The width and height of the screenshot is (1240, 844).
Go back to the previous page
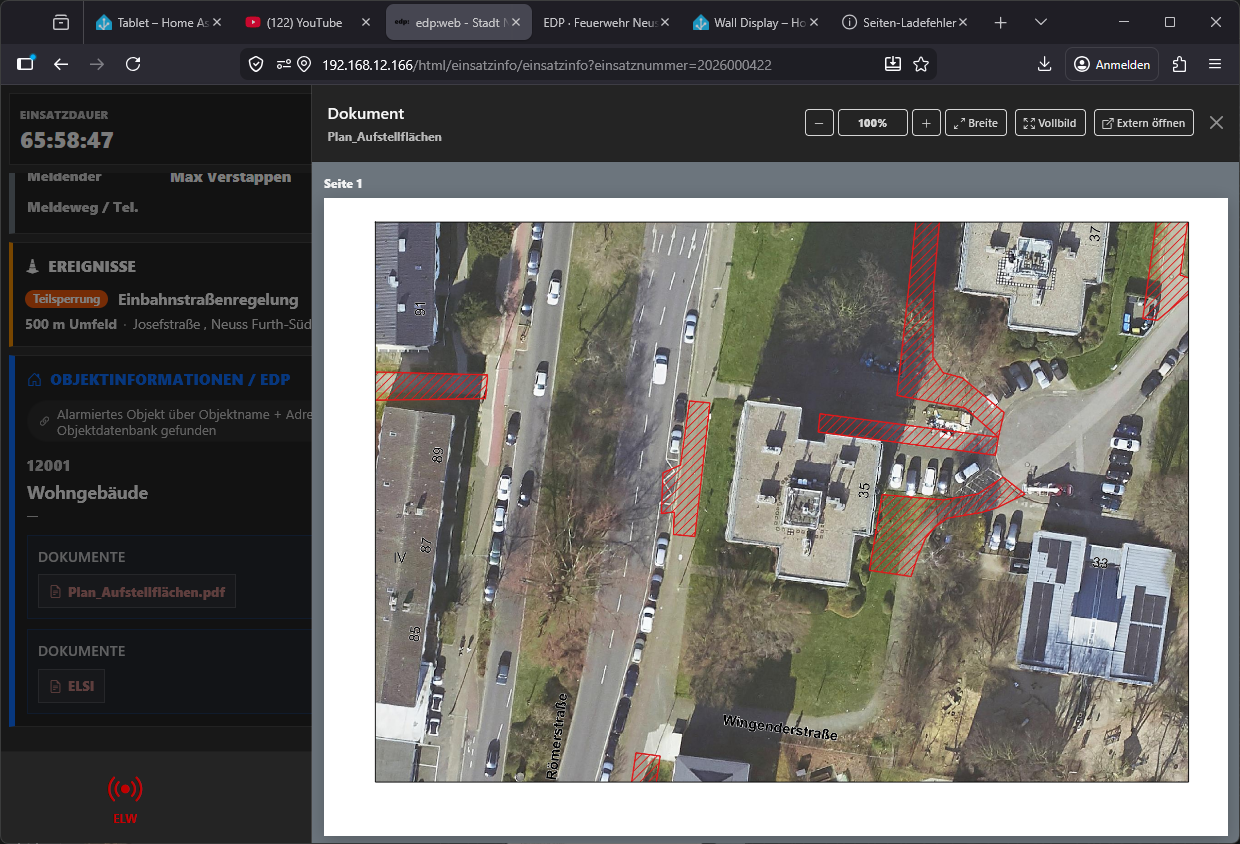(x=61, y=64)
